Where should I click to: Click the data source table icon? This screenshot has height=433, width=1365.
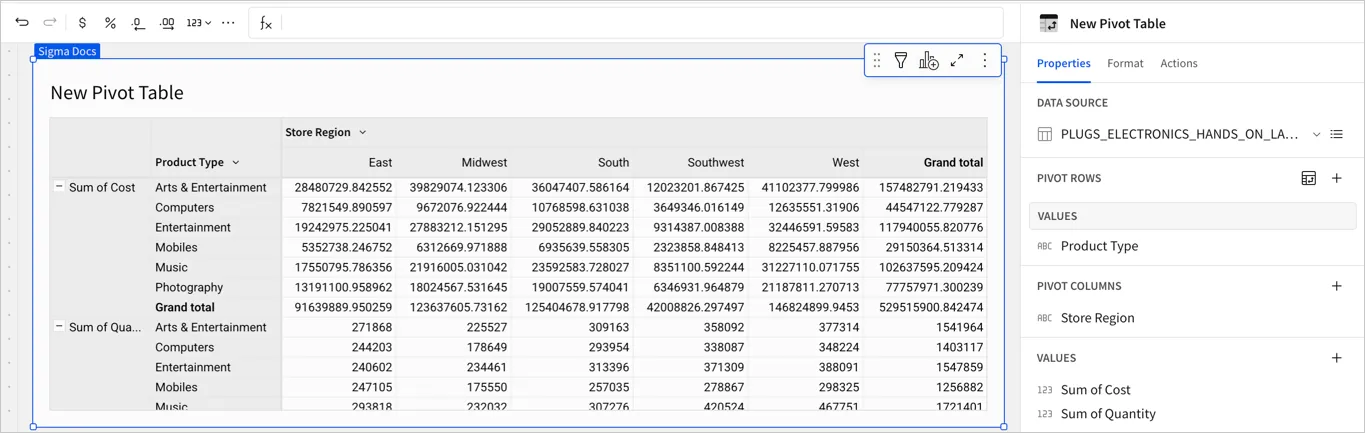(x=1045, y=134)
